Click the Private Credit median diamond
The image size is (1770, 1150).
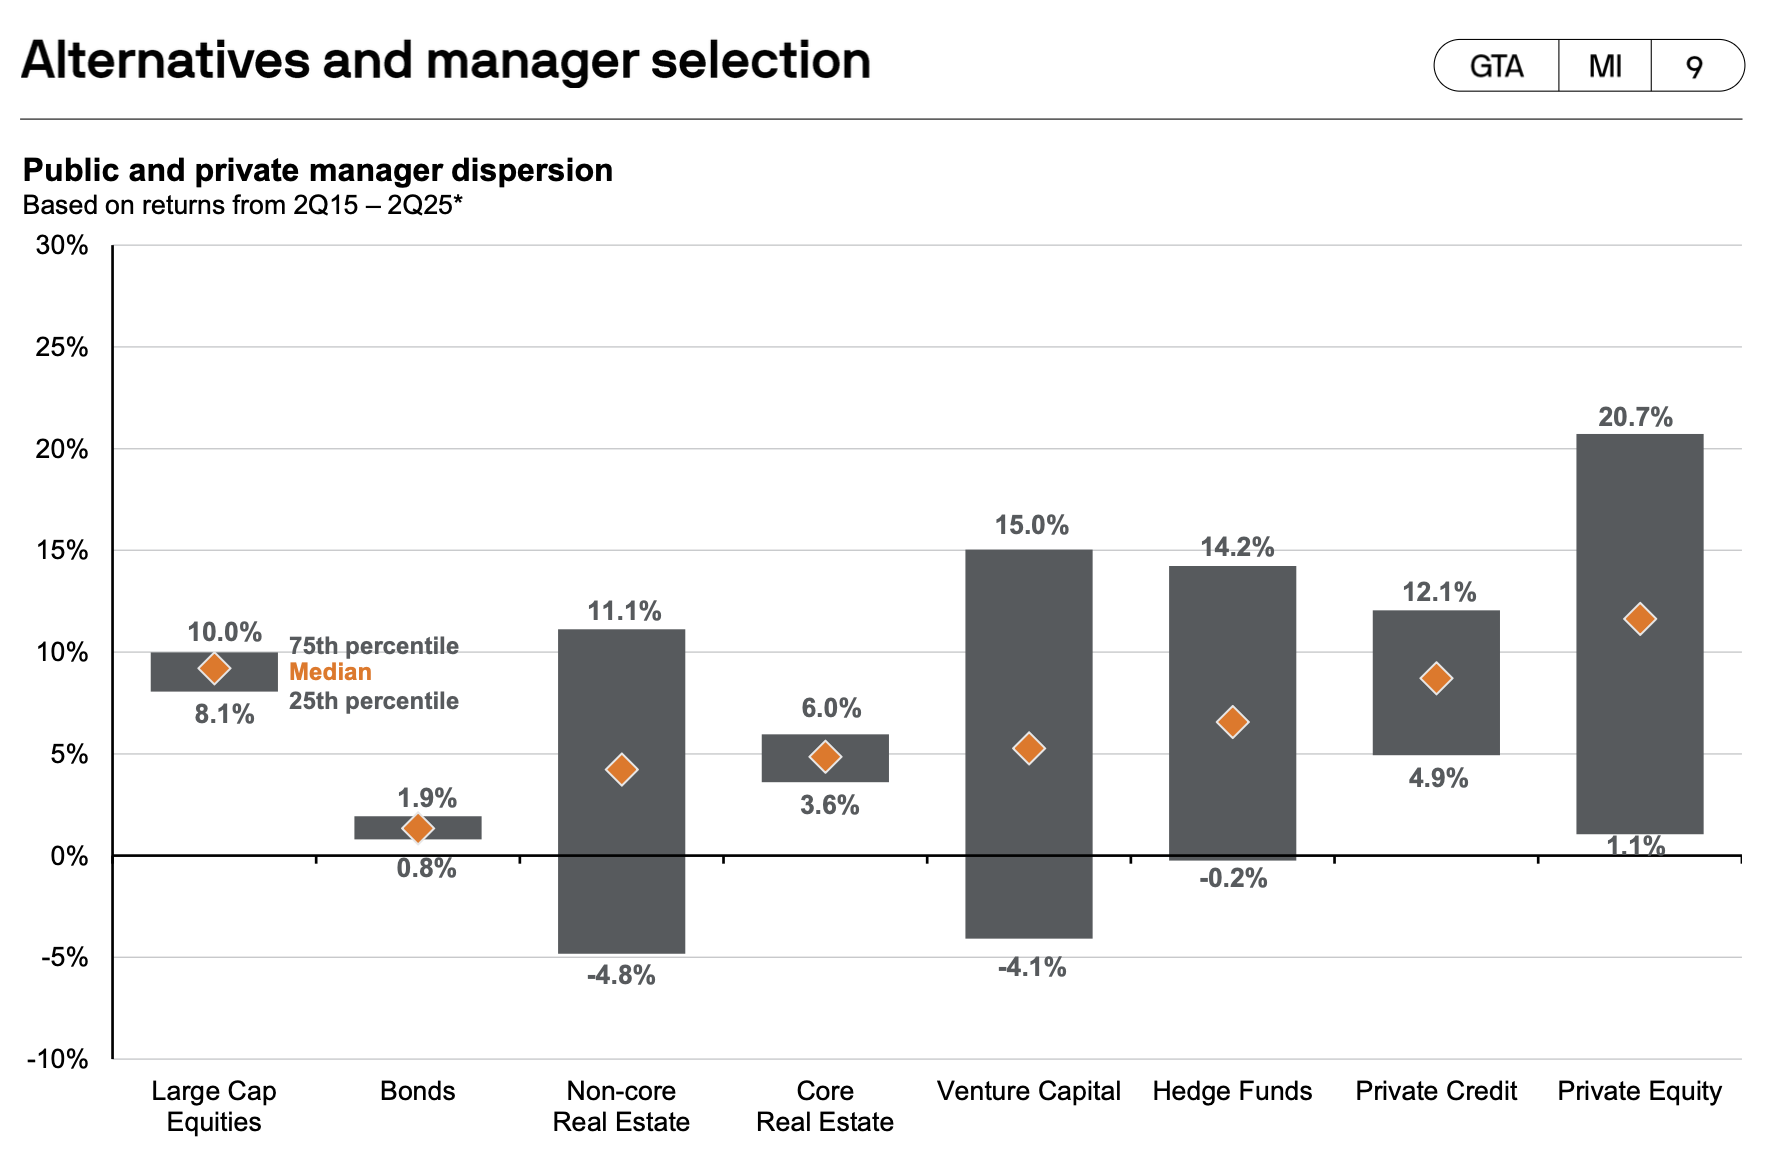(x=1436, y=678)
